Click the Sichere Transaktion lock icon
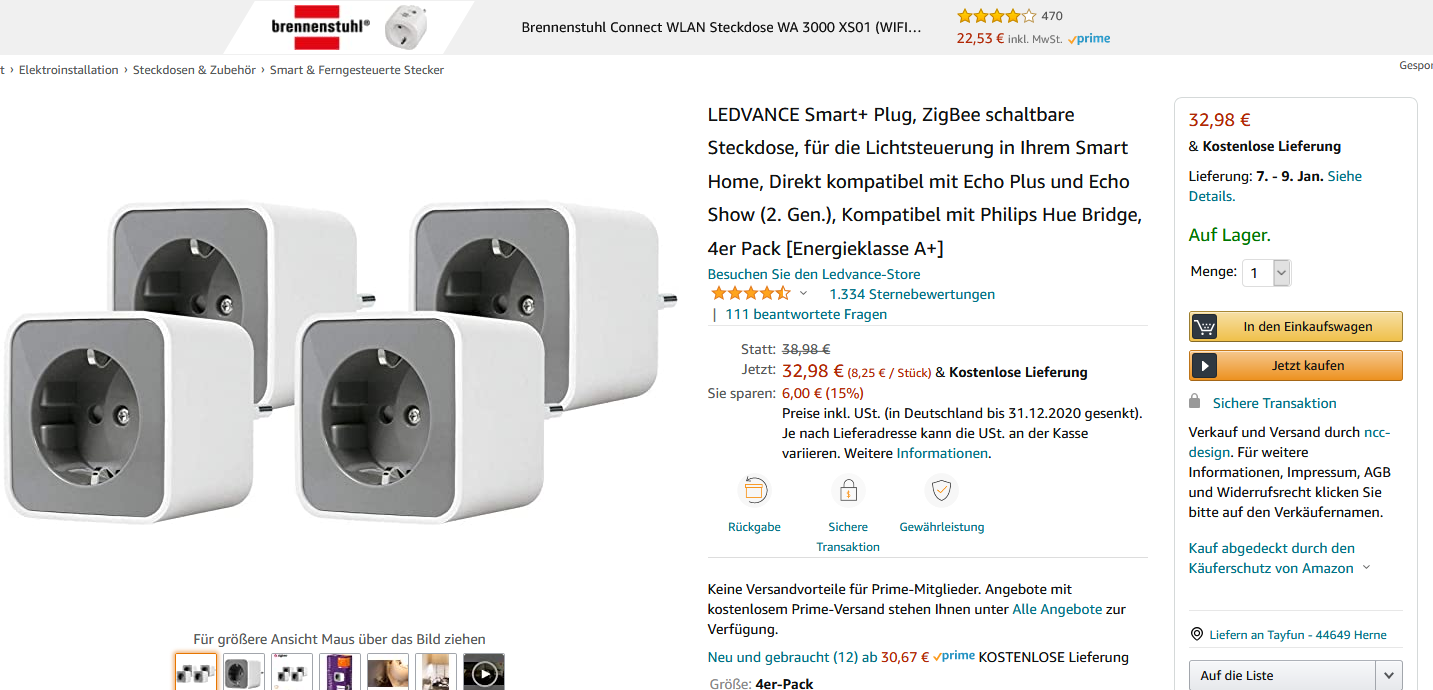1433x690 pixels. pyautogui.click(x=848, y=491)
